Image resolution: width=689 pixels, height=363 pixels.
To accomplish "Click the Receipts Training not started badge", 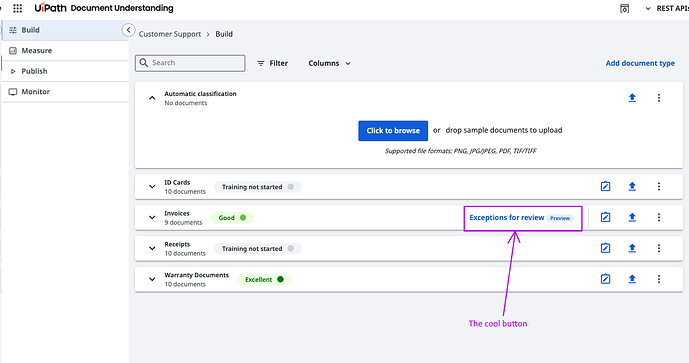I will click(x=257, y=248).
